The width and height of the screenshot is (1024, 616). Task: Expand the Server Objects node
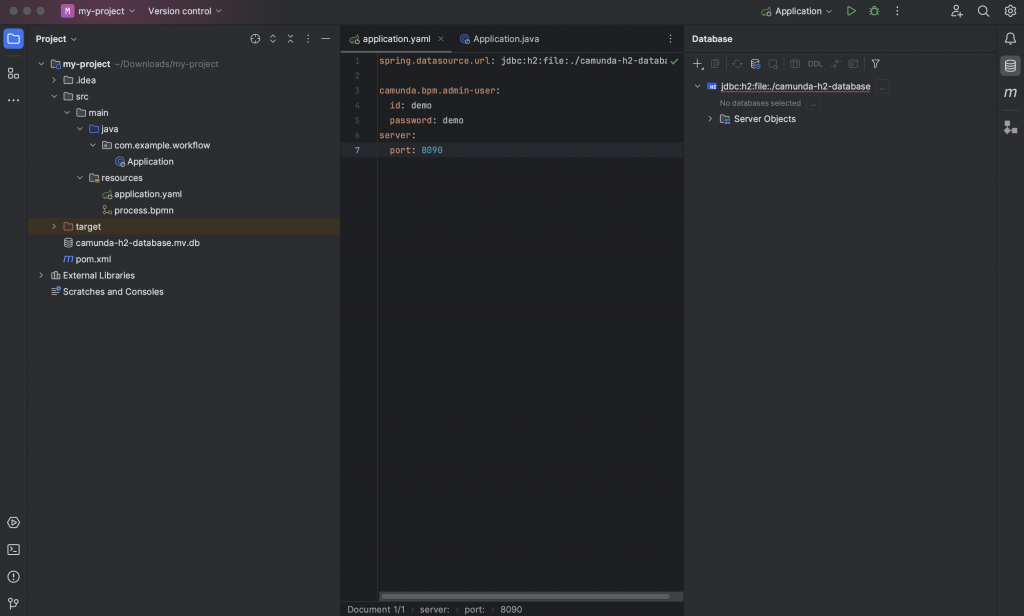click(710, 119)
